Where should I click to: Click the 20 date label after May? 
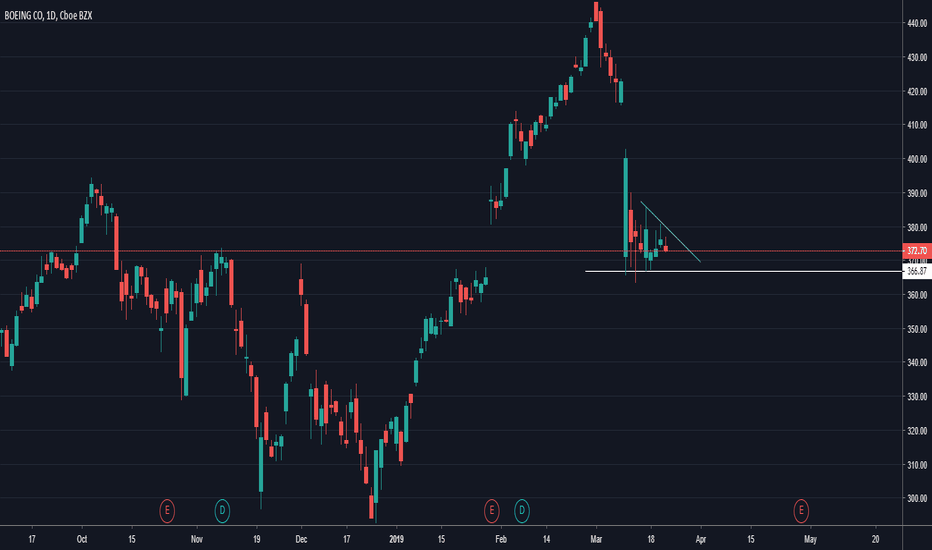(876, 539)
